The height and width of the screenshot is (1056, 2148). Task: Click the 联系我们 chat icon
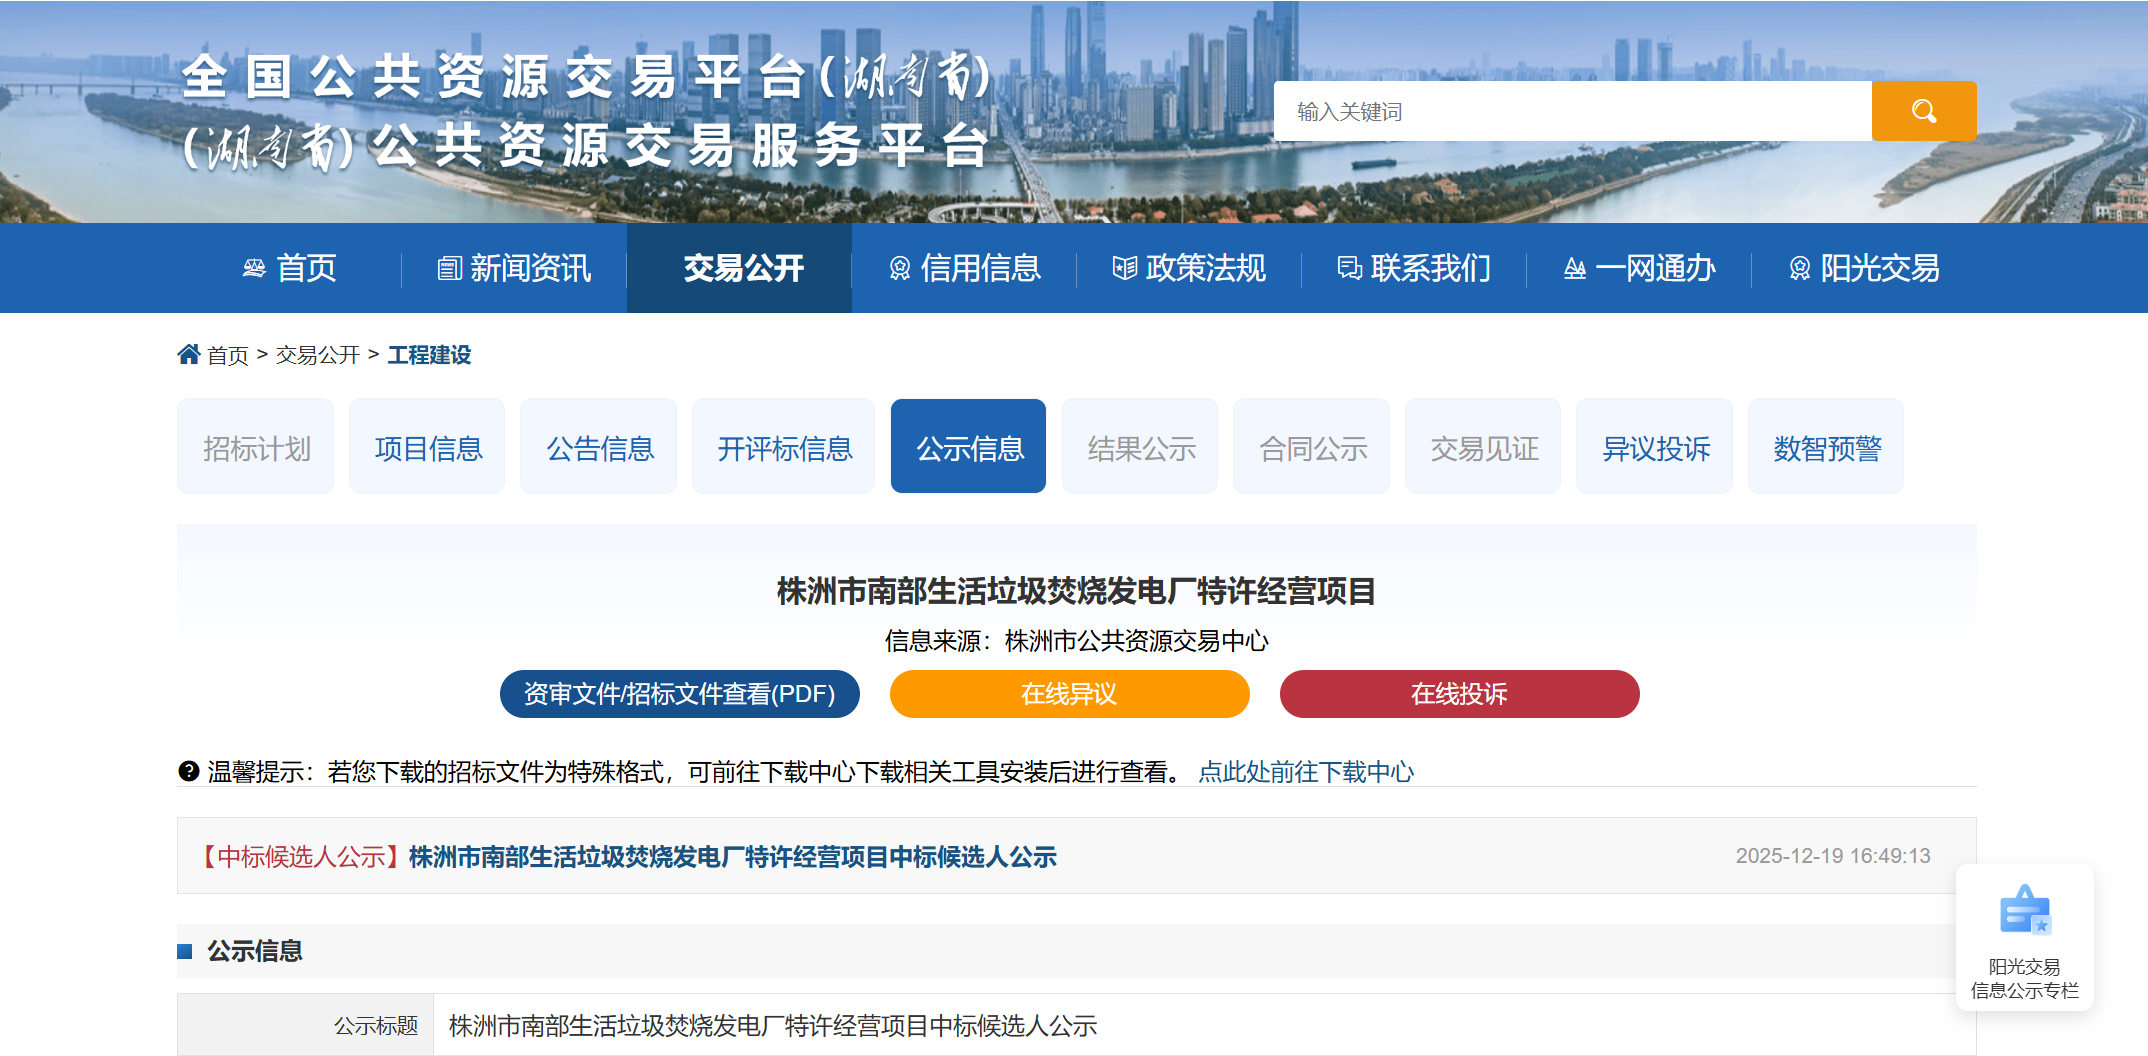click(x=1350, y=268)
